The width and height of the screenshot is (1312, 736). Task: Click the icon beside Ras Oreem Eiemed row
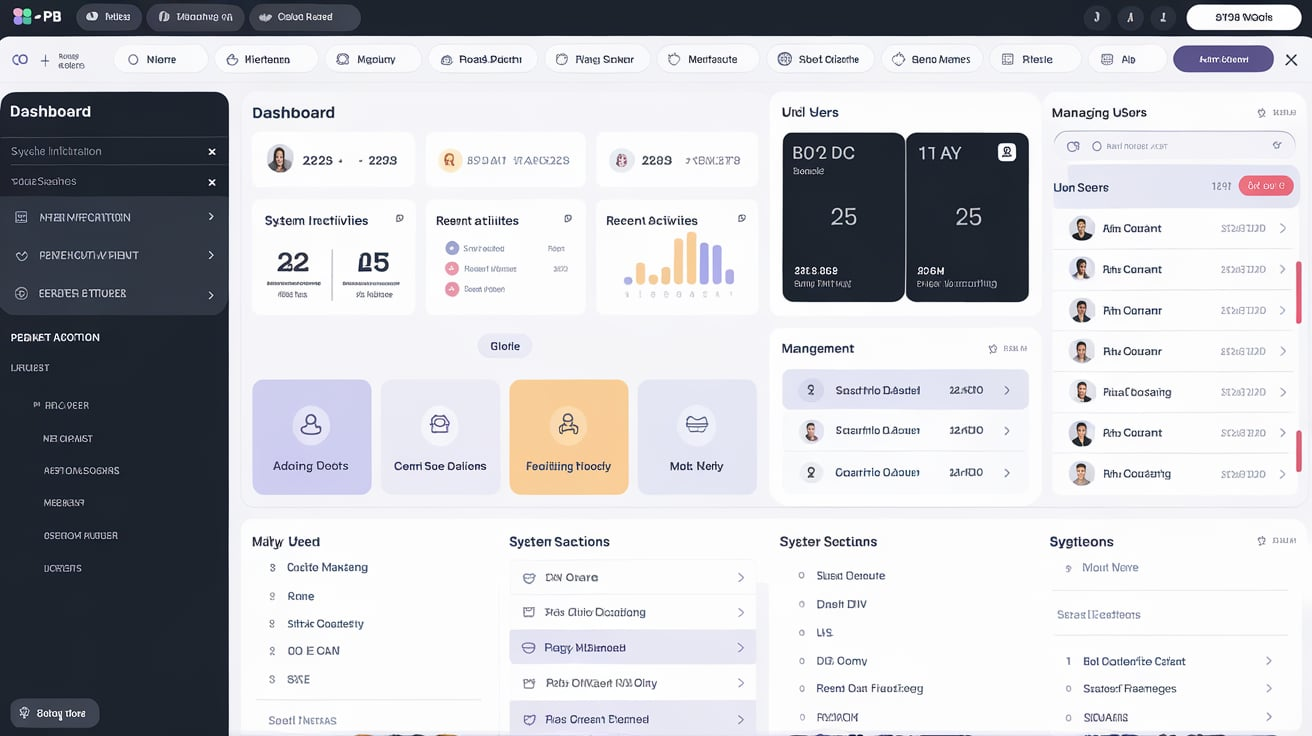529,719
